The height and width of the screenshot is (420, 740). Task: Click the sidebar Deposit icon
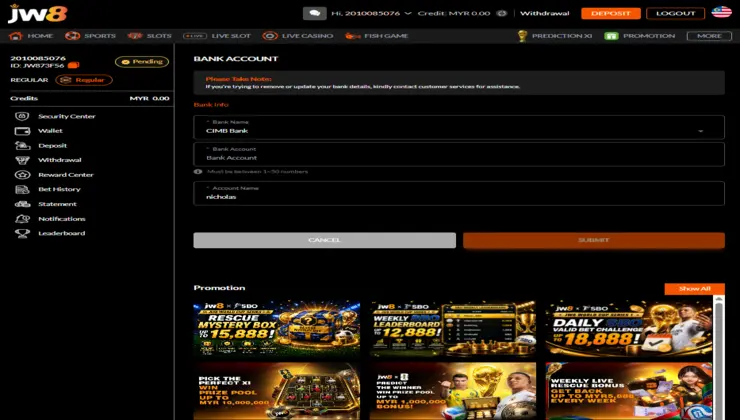coord(22,145)
